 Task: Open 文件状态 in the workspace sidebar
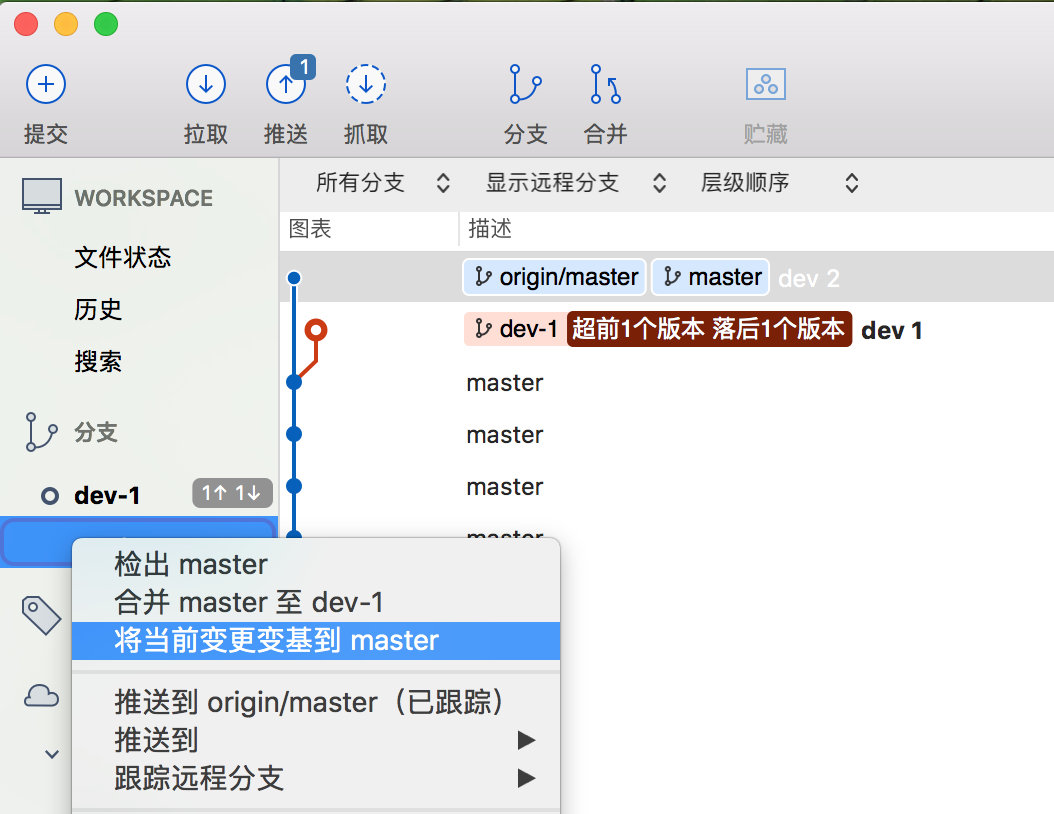pos(122,258)
